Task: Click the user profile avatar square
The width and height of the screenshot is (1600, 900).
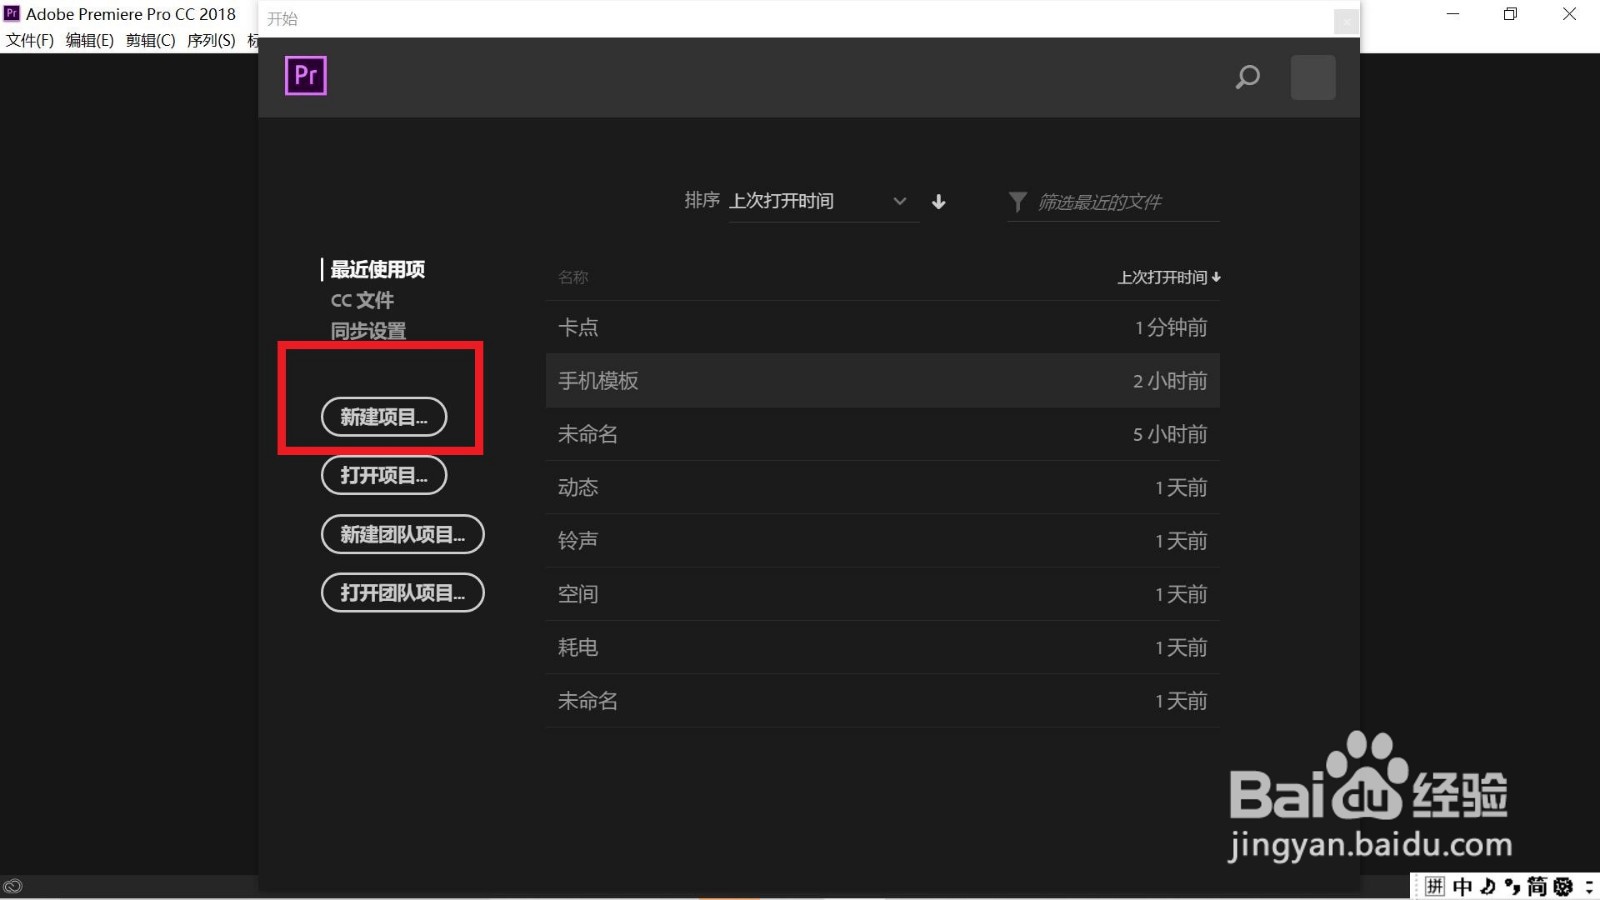Action: coord(1313,77)
